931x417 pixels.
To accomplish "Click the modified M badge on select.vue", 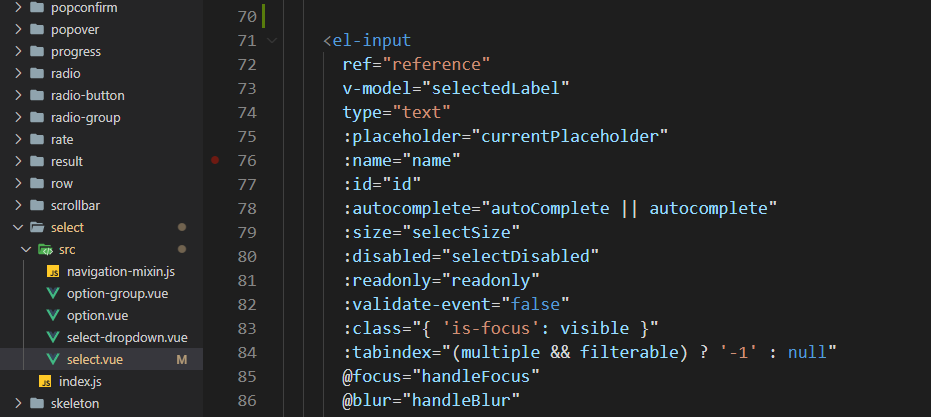I will tap(182, 359).
